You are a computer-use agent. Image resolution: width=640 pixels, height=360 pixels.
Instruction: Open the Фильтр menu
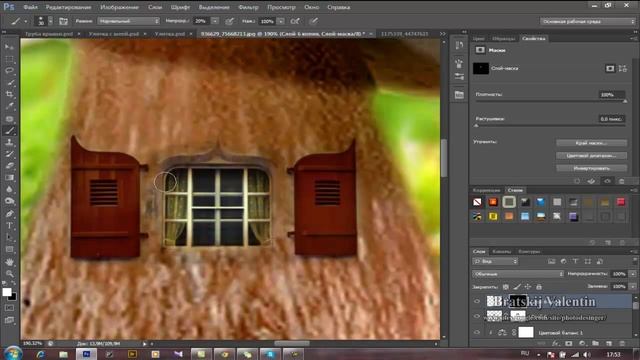tap(248, 7)
